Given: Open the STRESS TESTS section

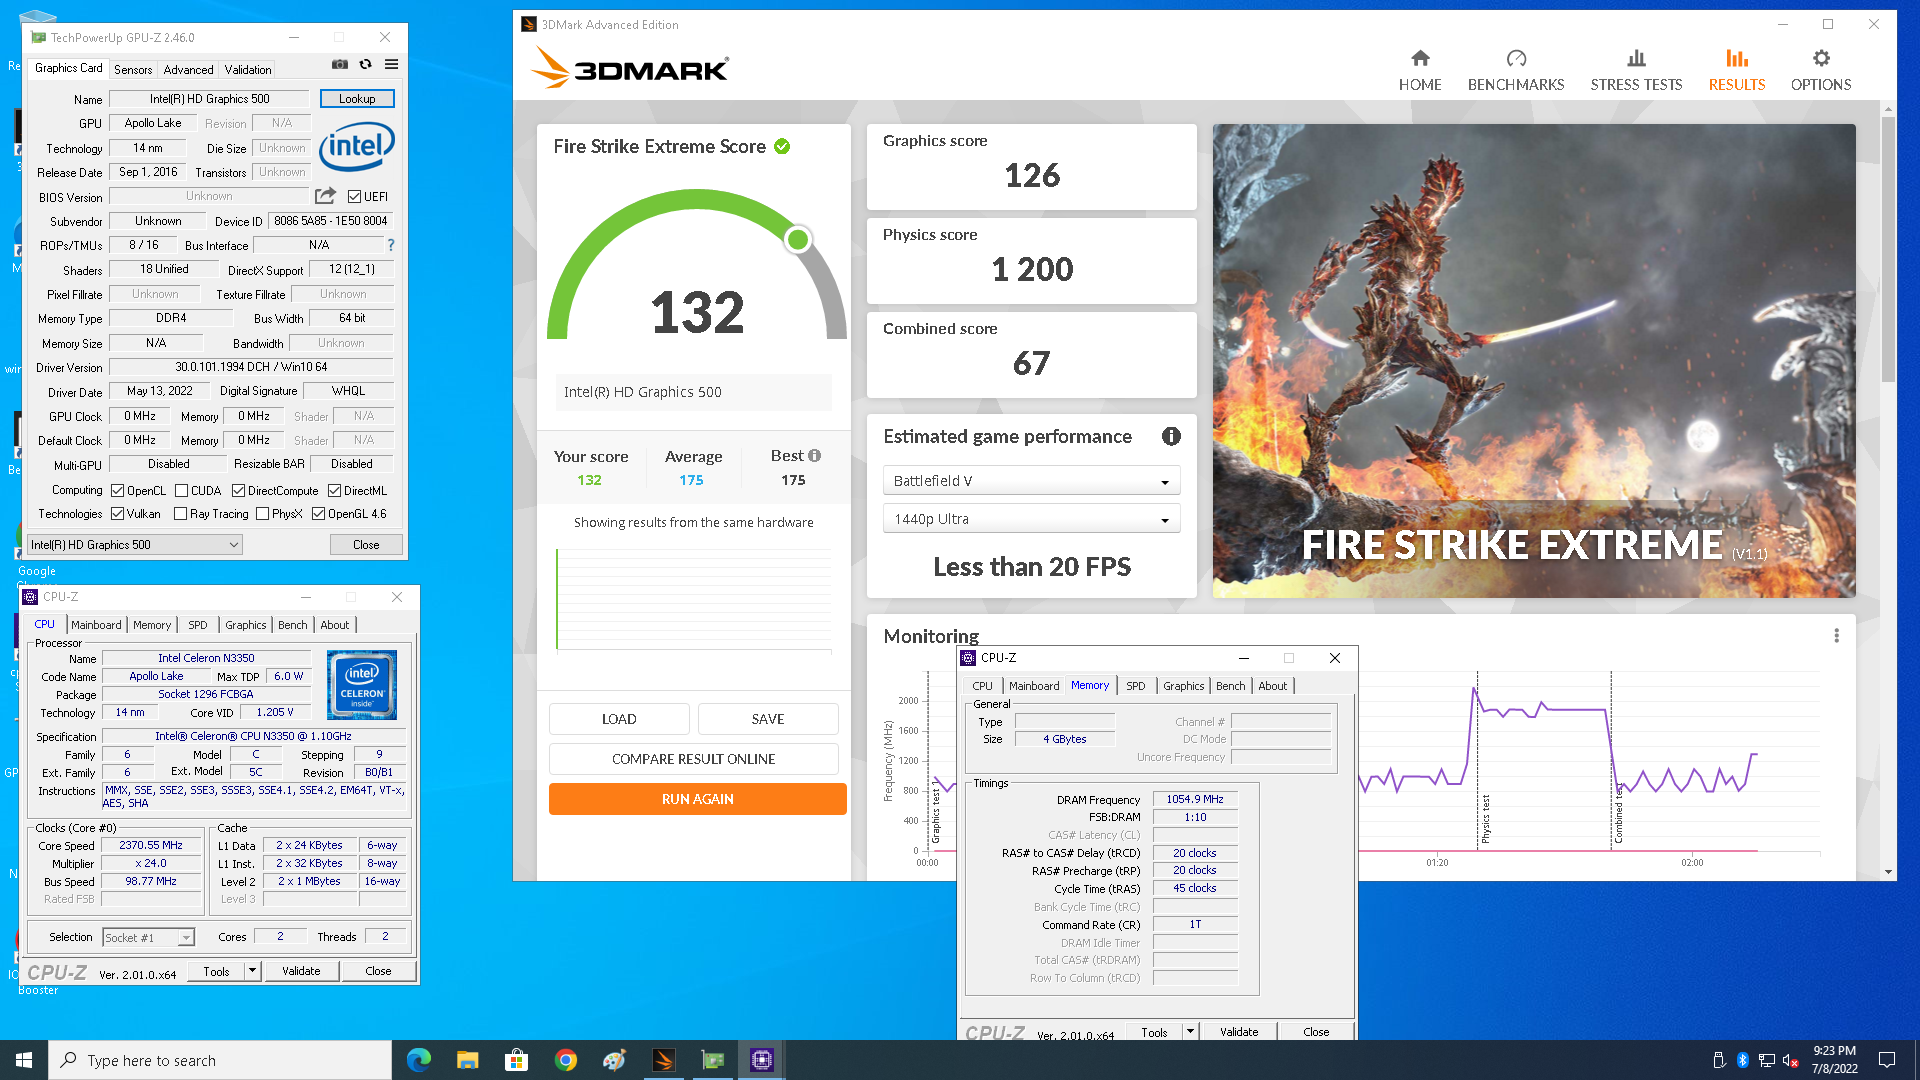Looking at the screenshot, I should [x=1636, y=70].
